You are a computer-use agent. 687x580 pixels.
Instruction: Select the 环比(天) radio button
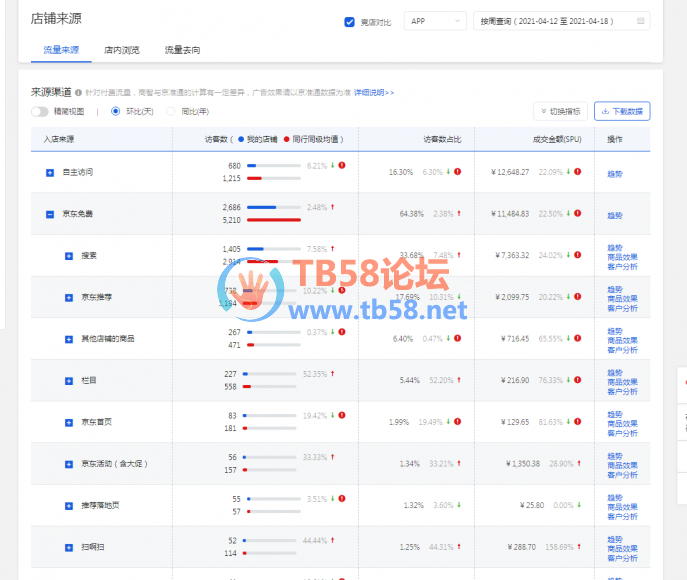(x=115, y=111)
